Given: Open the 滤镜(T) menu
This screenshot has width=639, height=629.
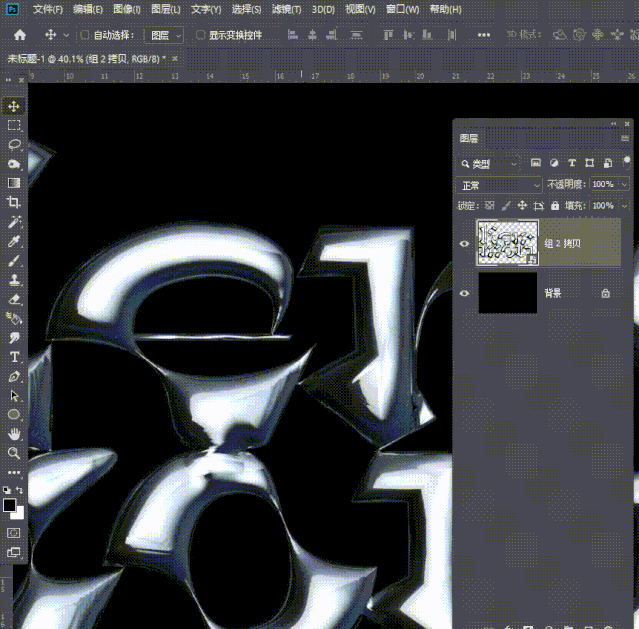Looking at the screenshot, I should click(x=286, y=9).
